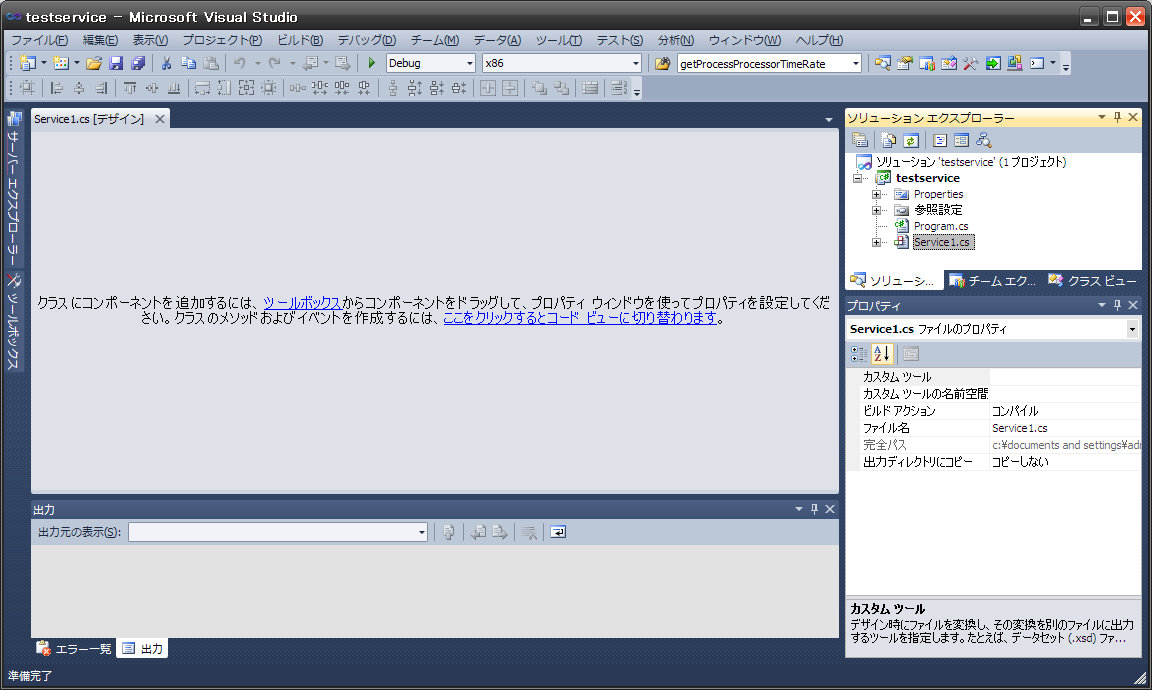1152x690 pixels.
Task: Toggle Categorized view in Properties panel
Action: pos(859,354)
